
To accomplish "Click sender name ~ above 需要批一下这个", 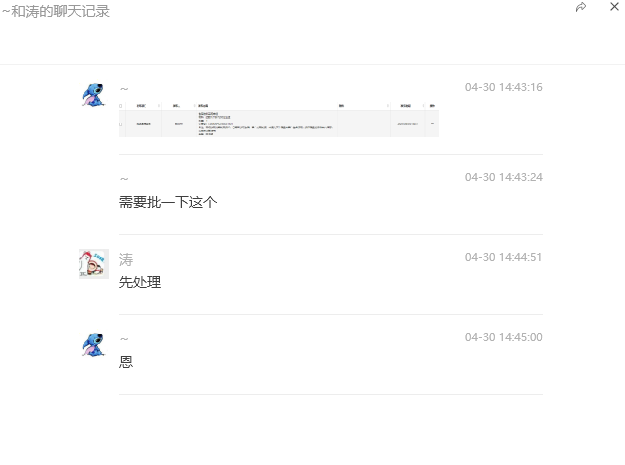I will point(124,179).
